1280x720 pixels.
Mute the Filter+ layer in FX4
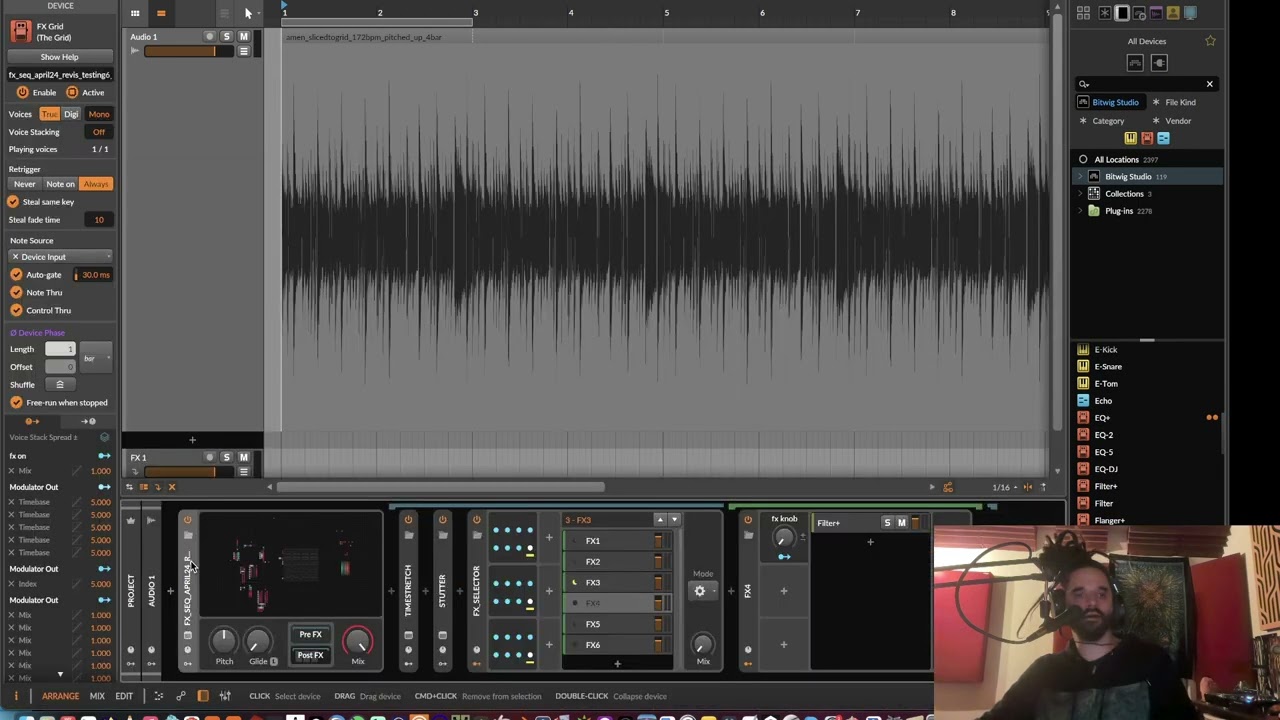pyautogui.click(x=902, y=523)
